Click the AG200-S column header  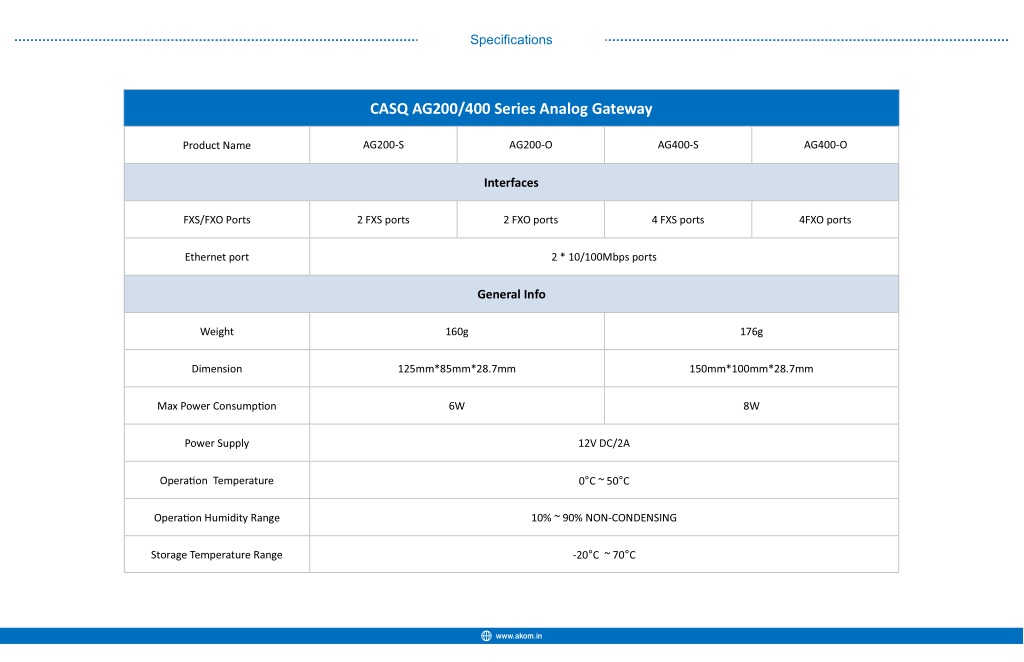pos(383,145)
